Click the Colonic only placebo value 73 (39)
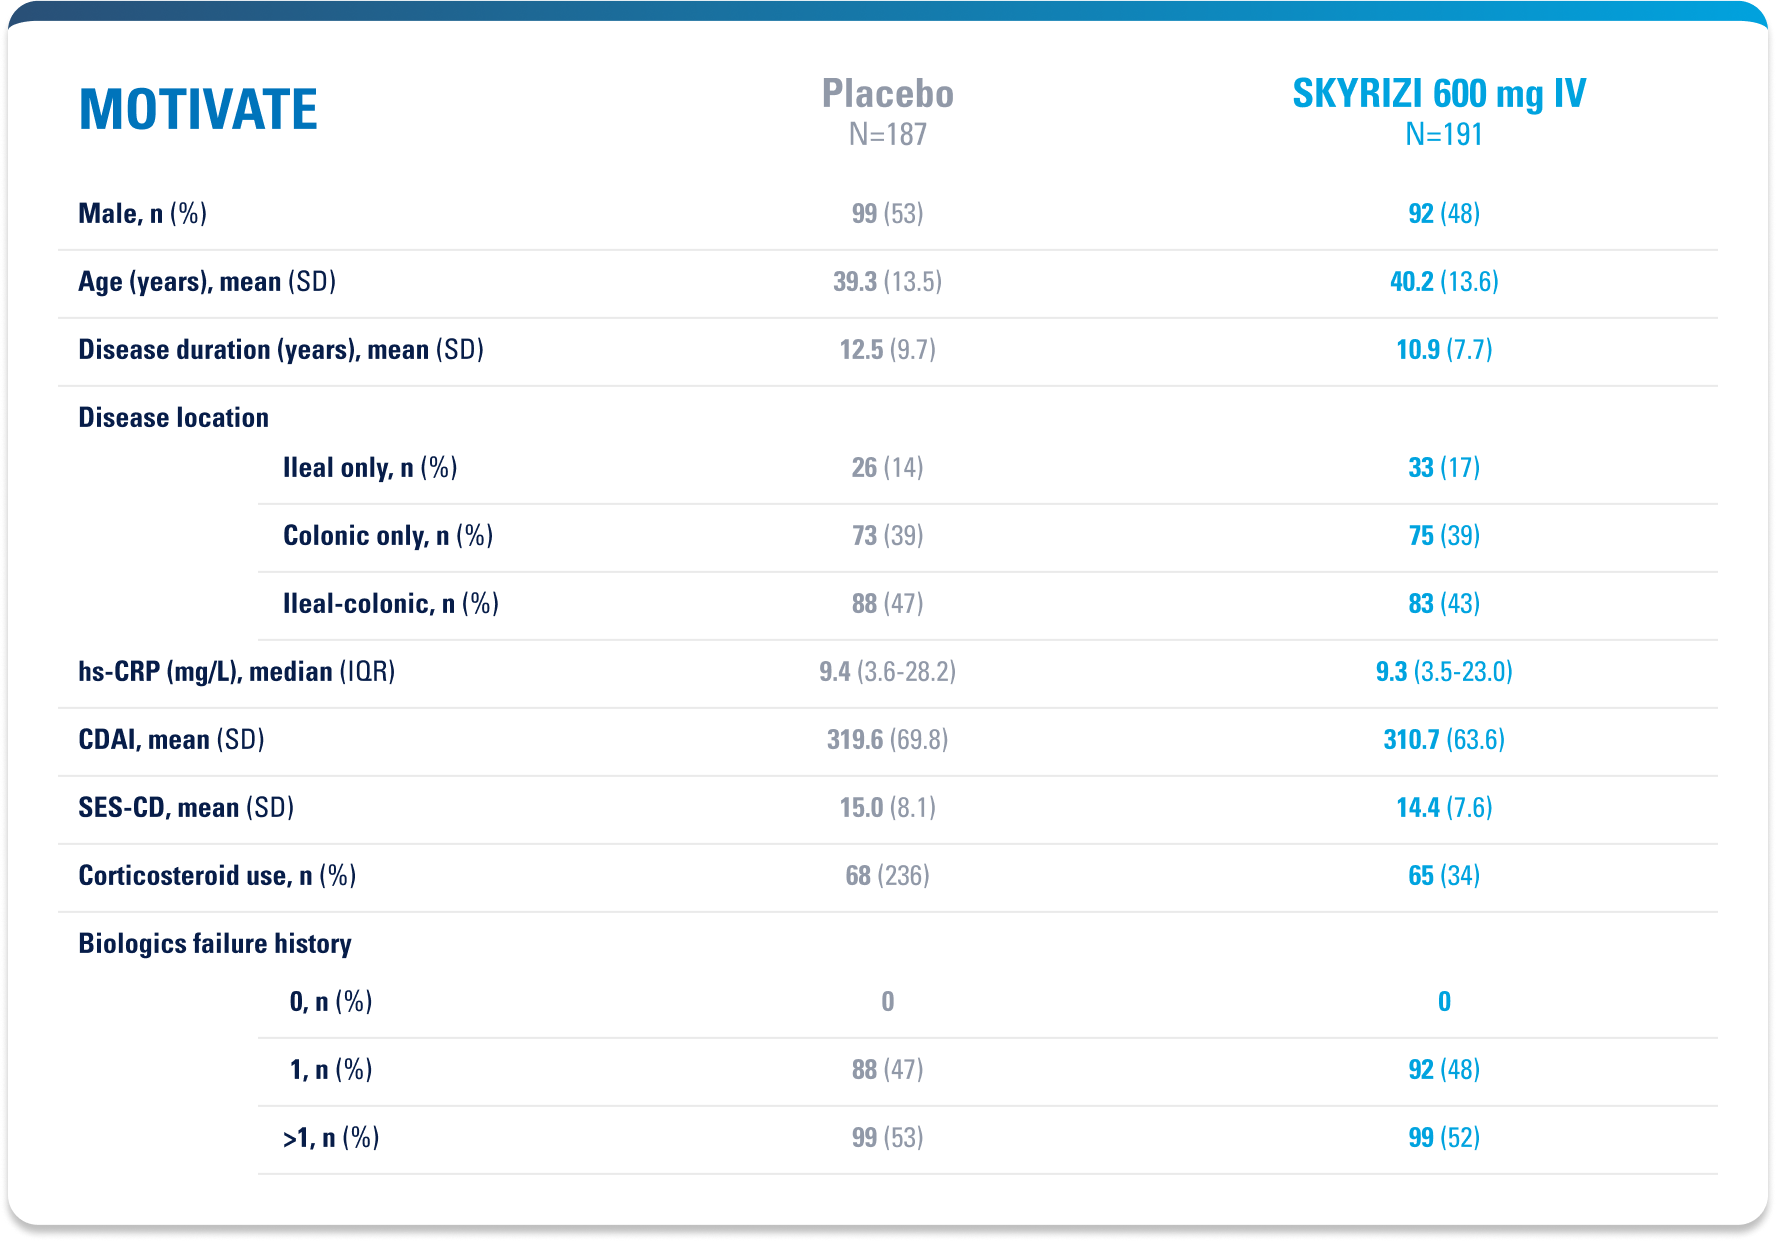1776x1241 pixels. 887,536
